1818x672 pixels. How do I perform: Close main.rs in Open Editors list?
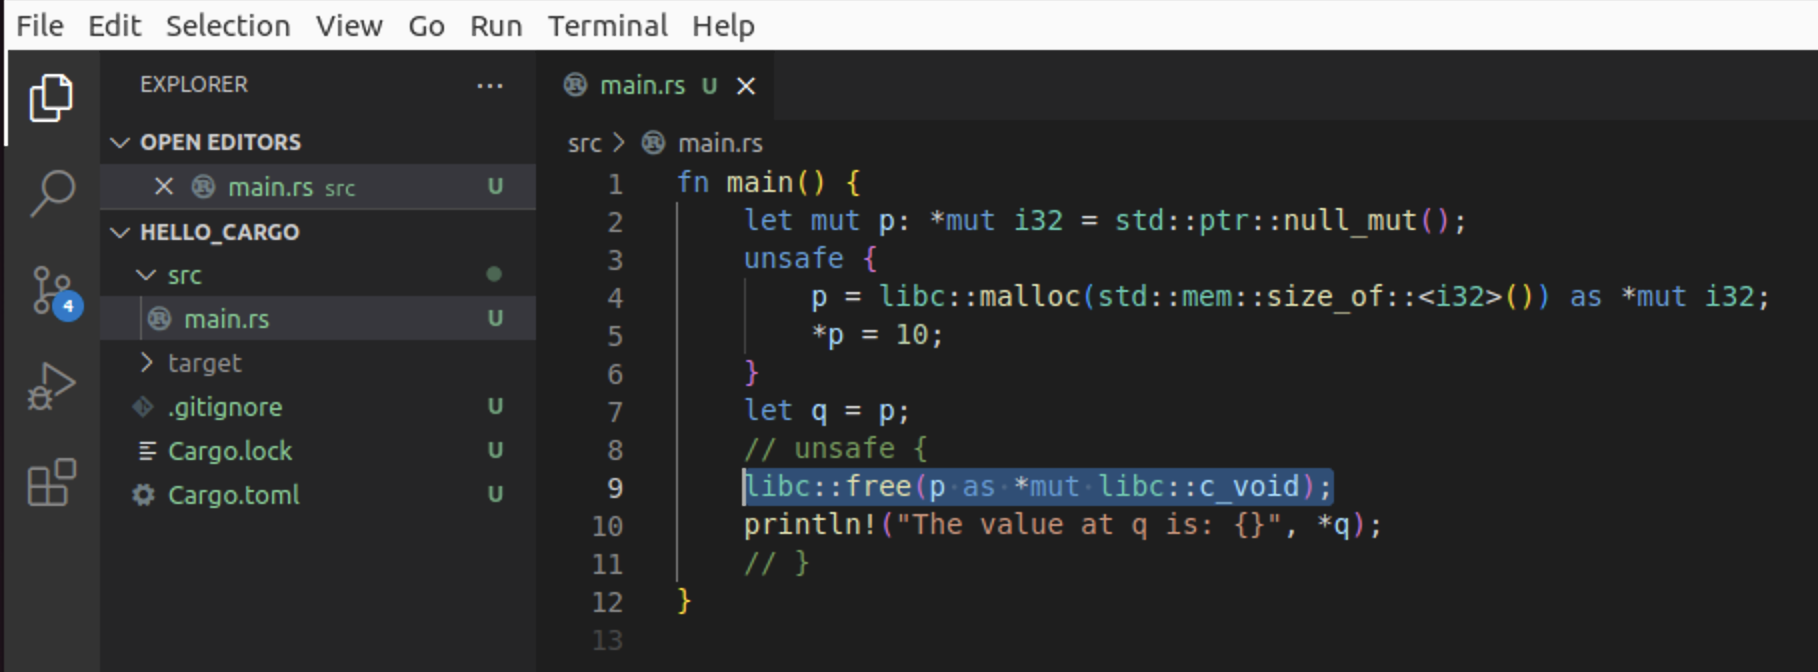tap(164, 187)
